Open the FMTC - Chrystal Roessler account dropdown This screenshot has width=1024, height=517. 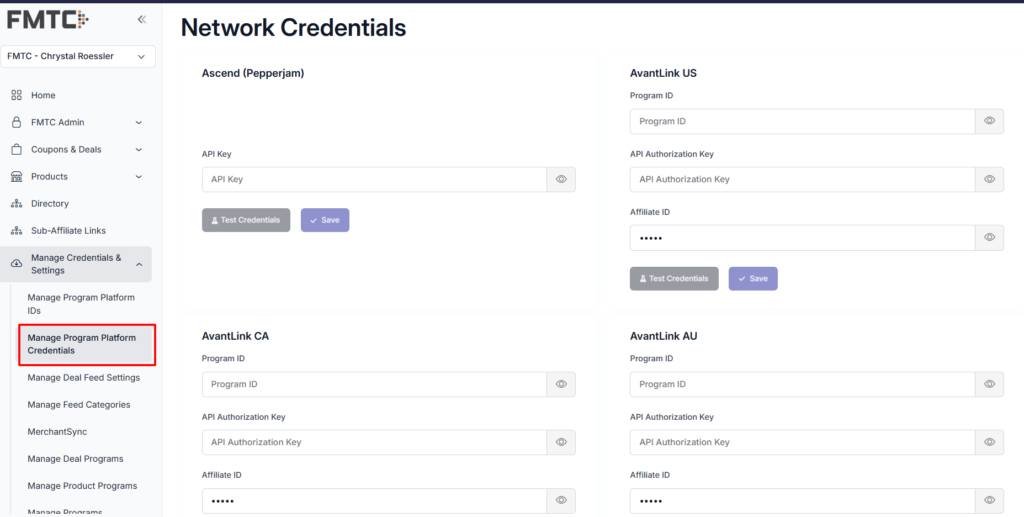[80, 56]
